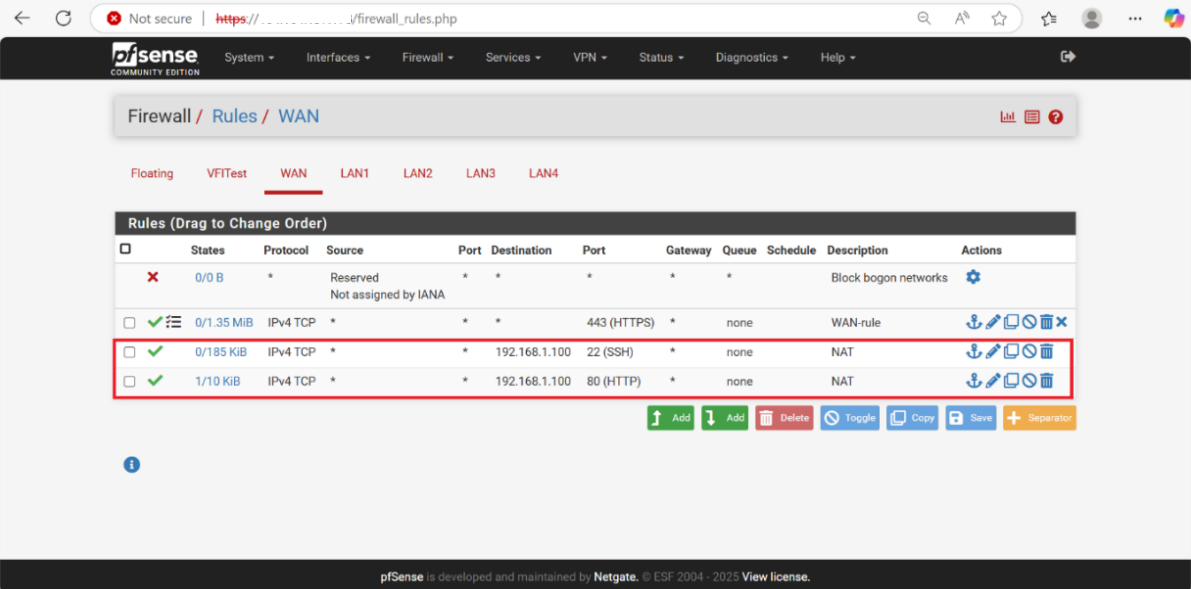Add rule to top with up-arrow Add

click(671, 418)
